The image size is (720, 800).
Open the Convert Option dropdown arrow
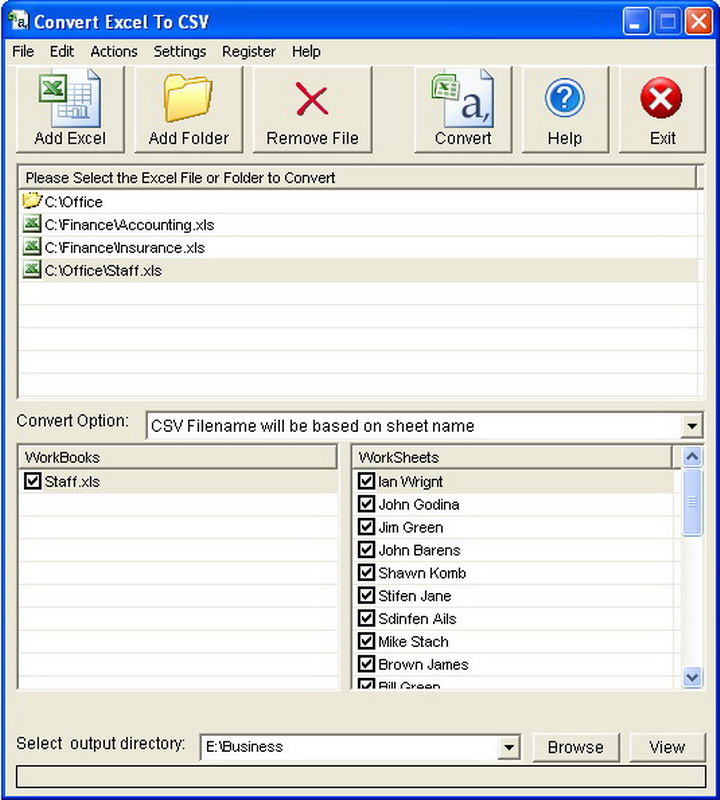692,426
